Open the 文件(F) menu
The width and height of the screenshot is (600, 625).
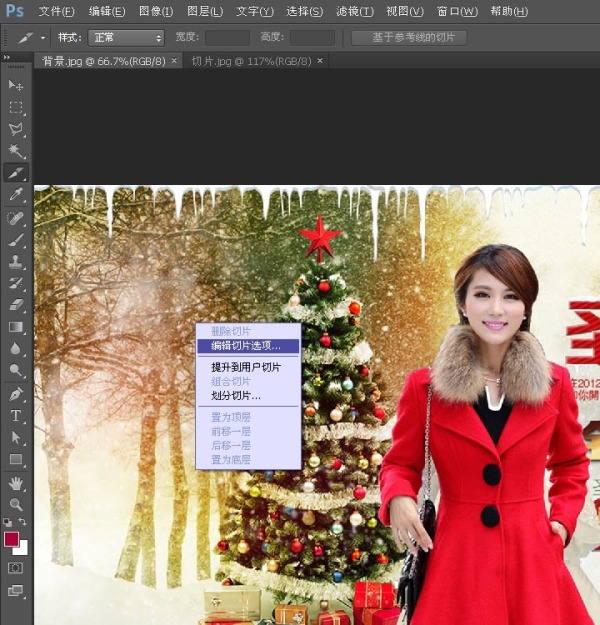tap(56, 11)
